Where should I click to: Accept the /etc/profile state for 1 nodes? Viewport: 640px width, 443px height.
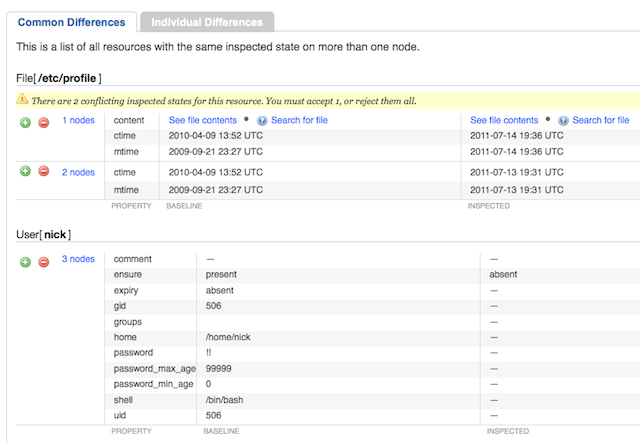[25, 122]
